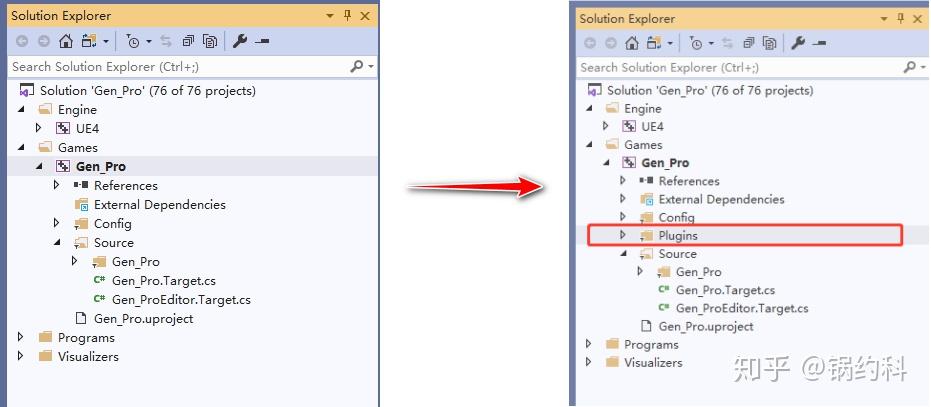Open search options dropdown in right search box
The width and height of the screenshot is (931, 407).
pos(922,68)
